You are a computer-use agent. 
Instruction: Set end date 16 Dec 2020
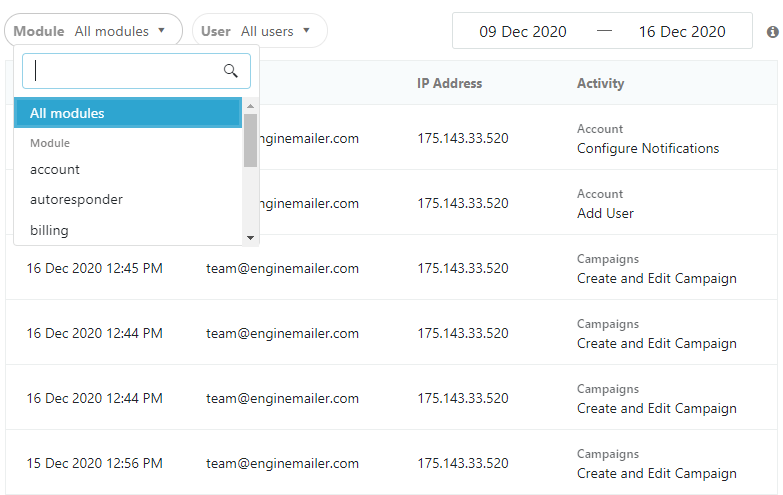tap(682, 31)
